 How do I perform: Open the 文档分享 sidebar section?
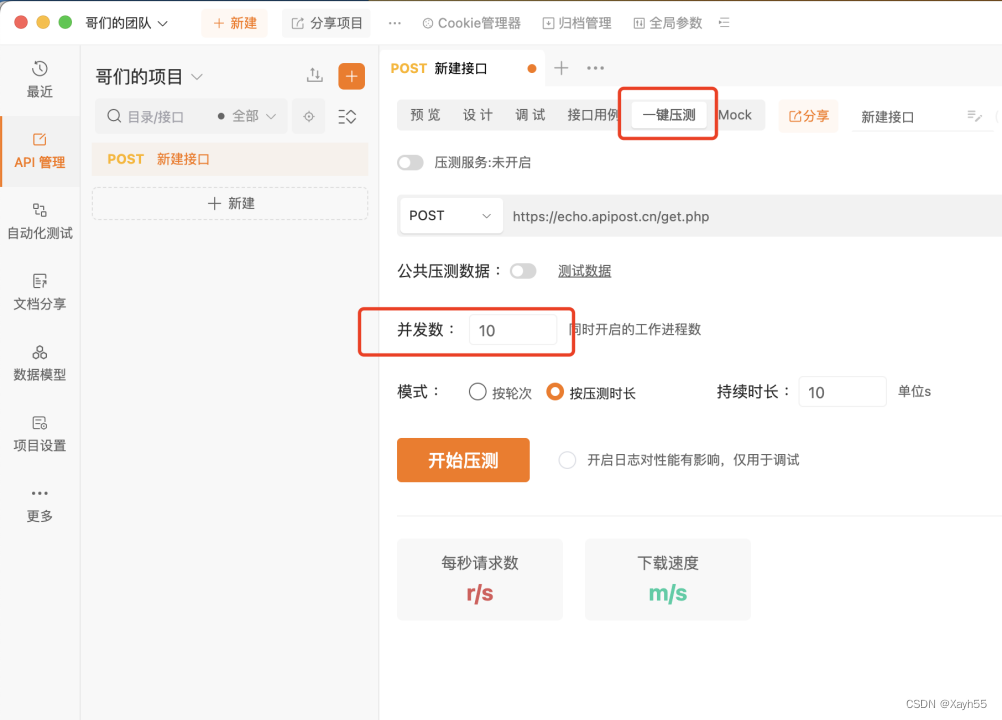[40, 292]
